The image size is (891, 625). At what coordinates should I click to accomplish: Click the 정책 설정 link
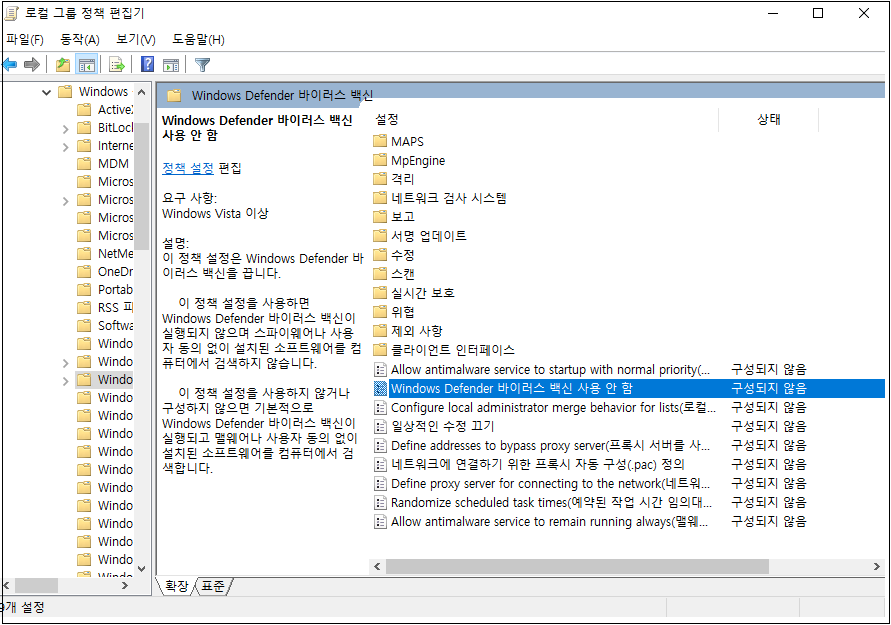tap(188, 168)
